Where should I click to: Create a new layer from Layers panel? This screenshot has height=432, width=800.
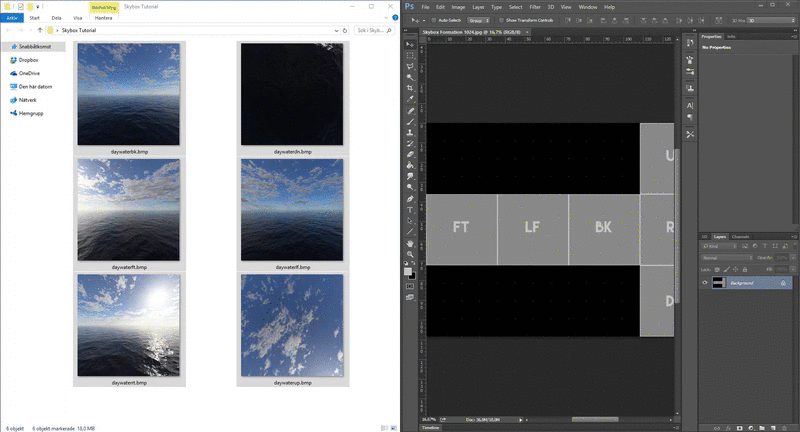tap(773, 428)
